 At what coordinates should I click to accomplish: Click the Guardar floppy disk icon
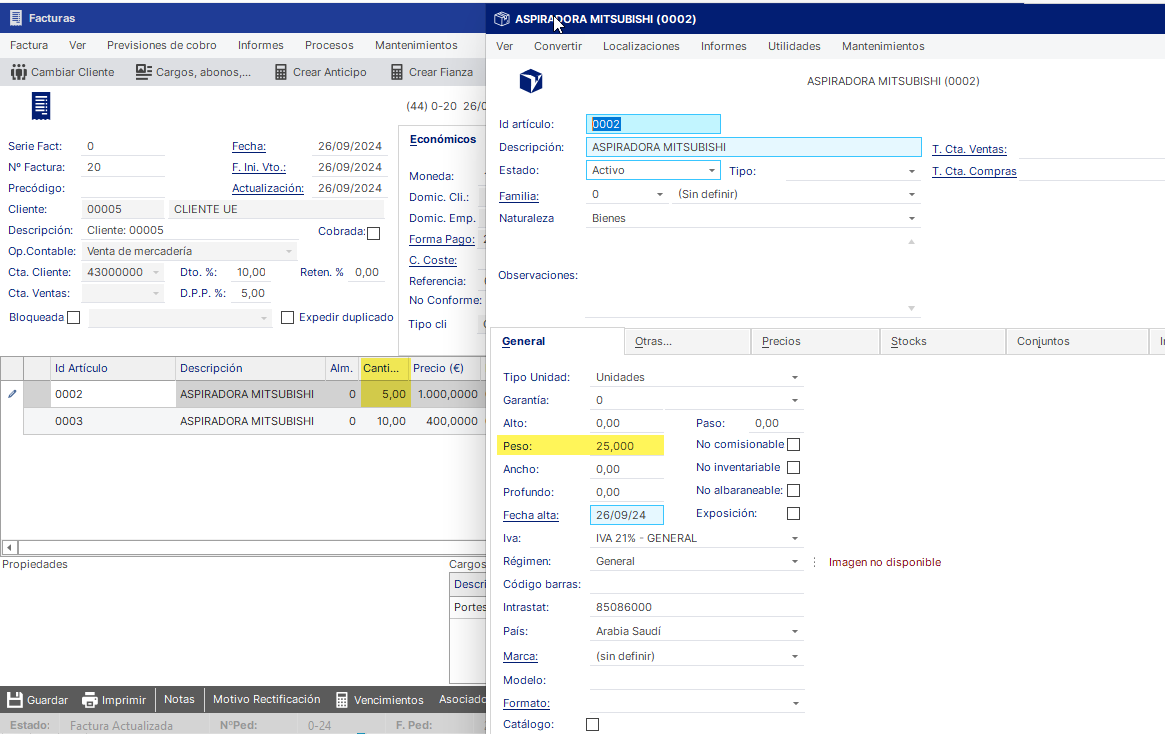click(x=15, y=700)
